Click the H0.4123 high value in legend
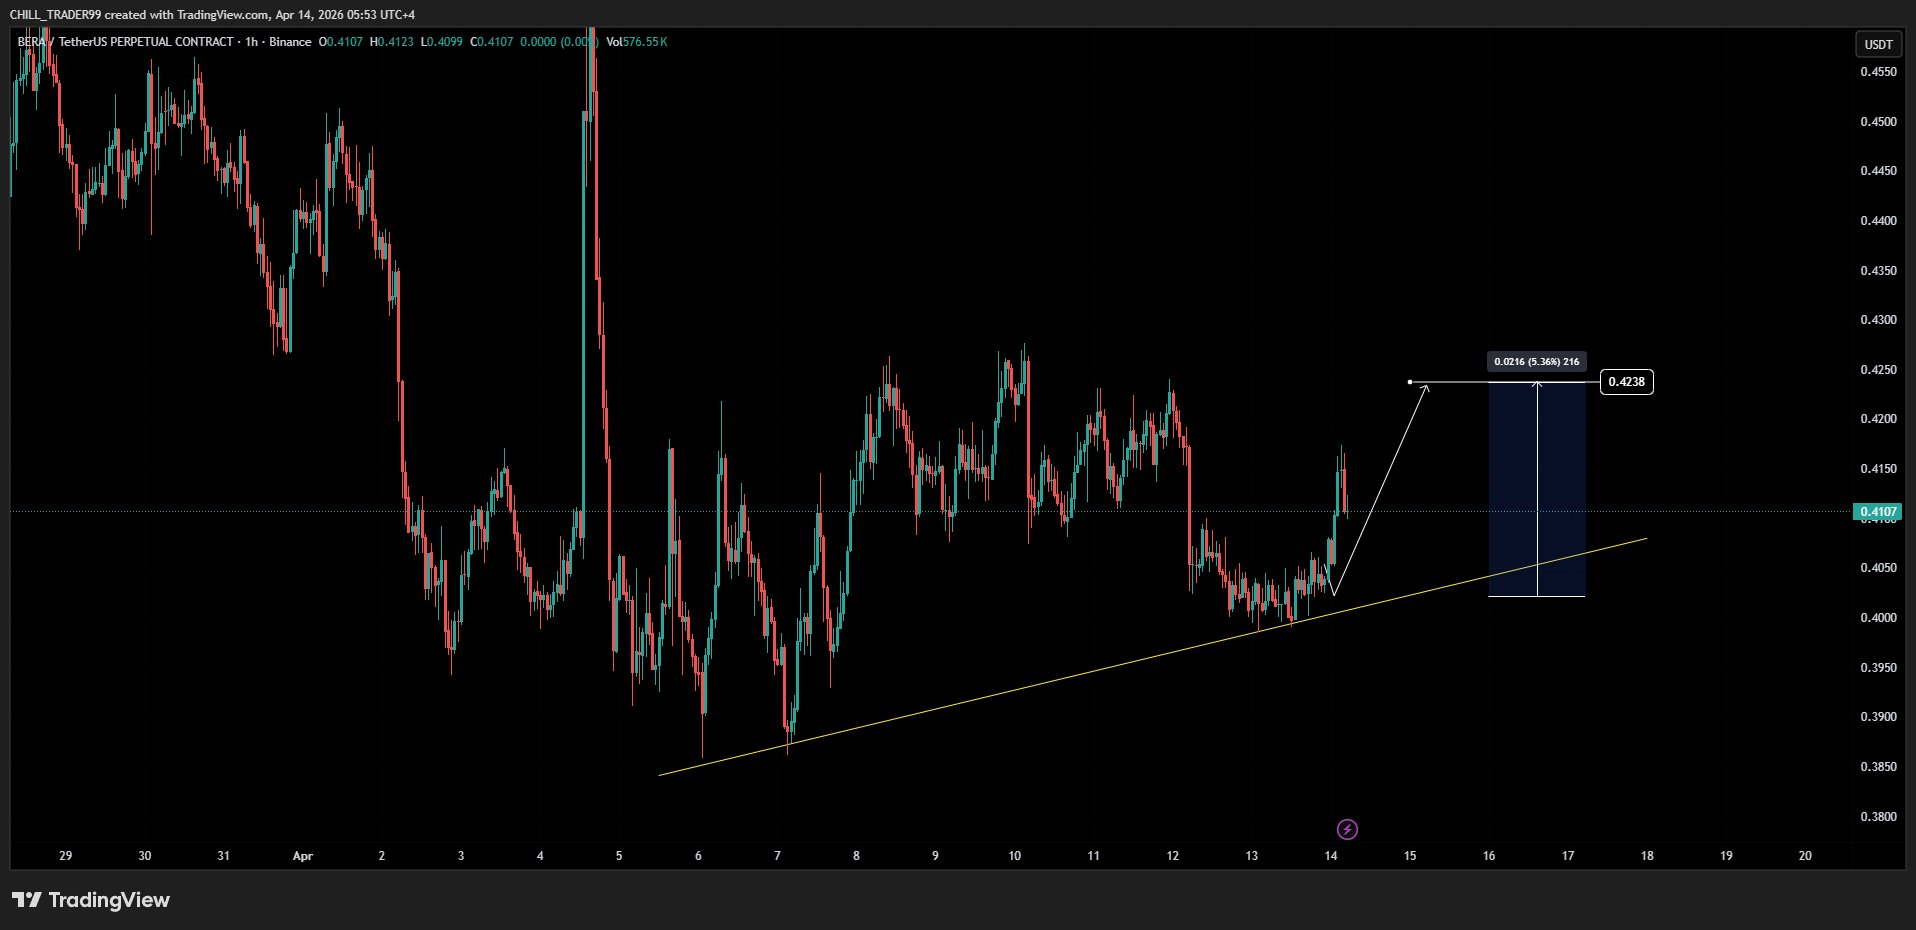The height and width of the screenshot is (930, 1916). pyautogui.click(x=391, y=42)
